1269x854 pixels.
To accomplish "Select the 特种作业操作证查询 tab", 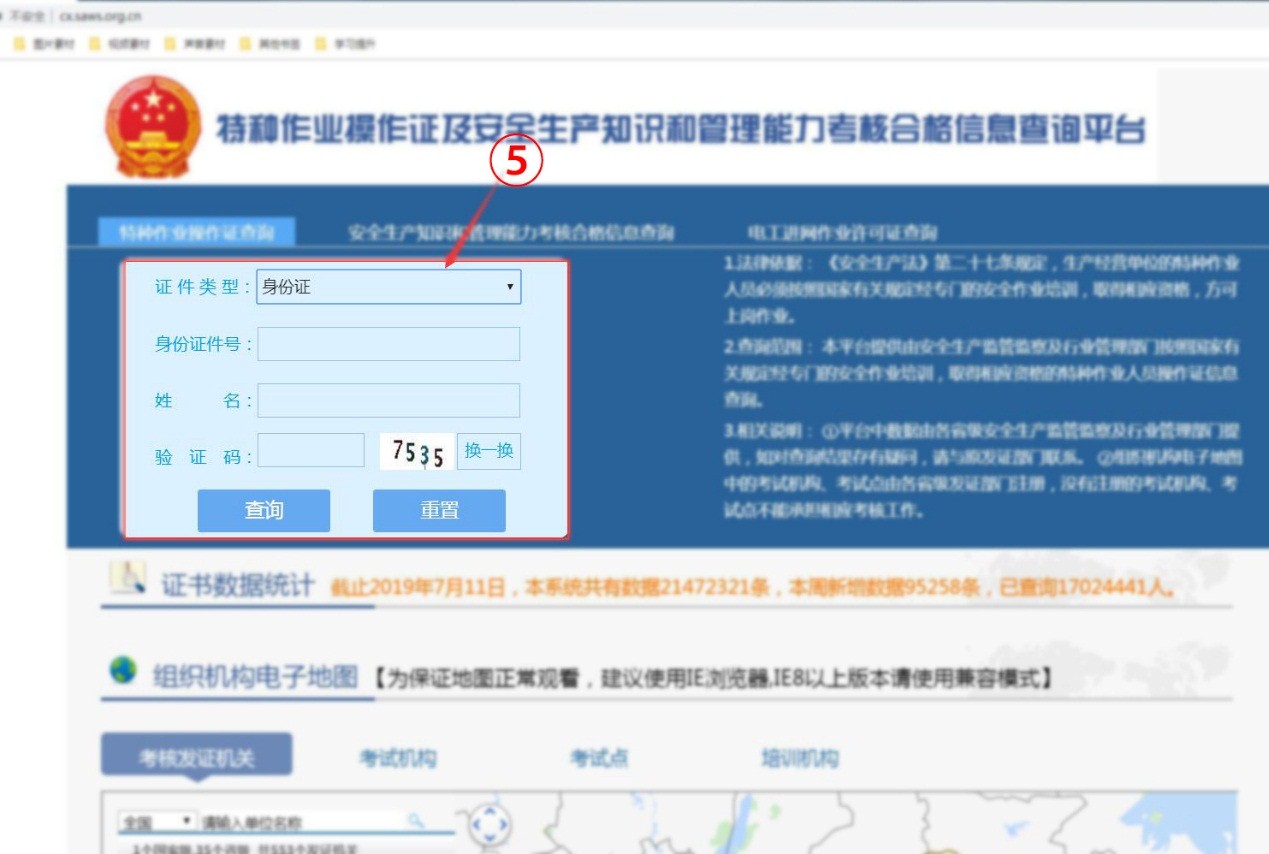I will point(197,233).
